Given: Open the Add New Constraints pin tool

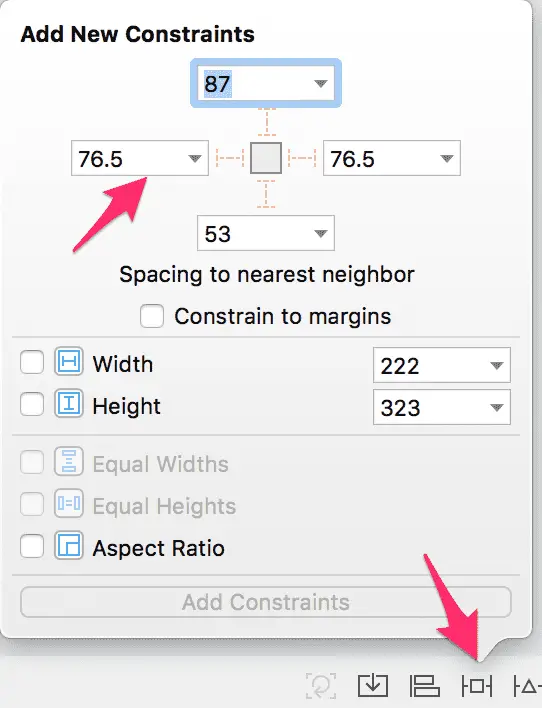Looking at the screenshot, I should pyautogui.click(x=477, y=686).
